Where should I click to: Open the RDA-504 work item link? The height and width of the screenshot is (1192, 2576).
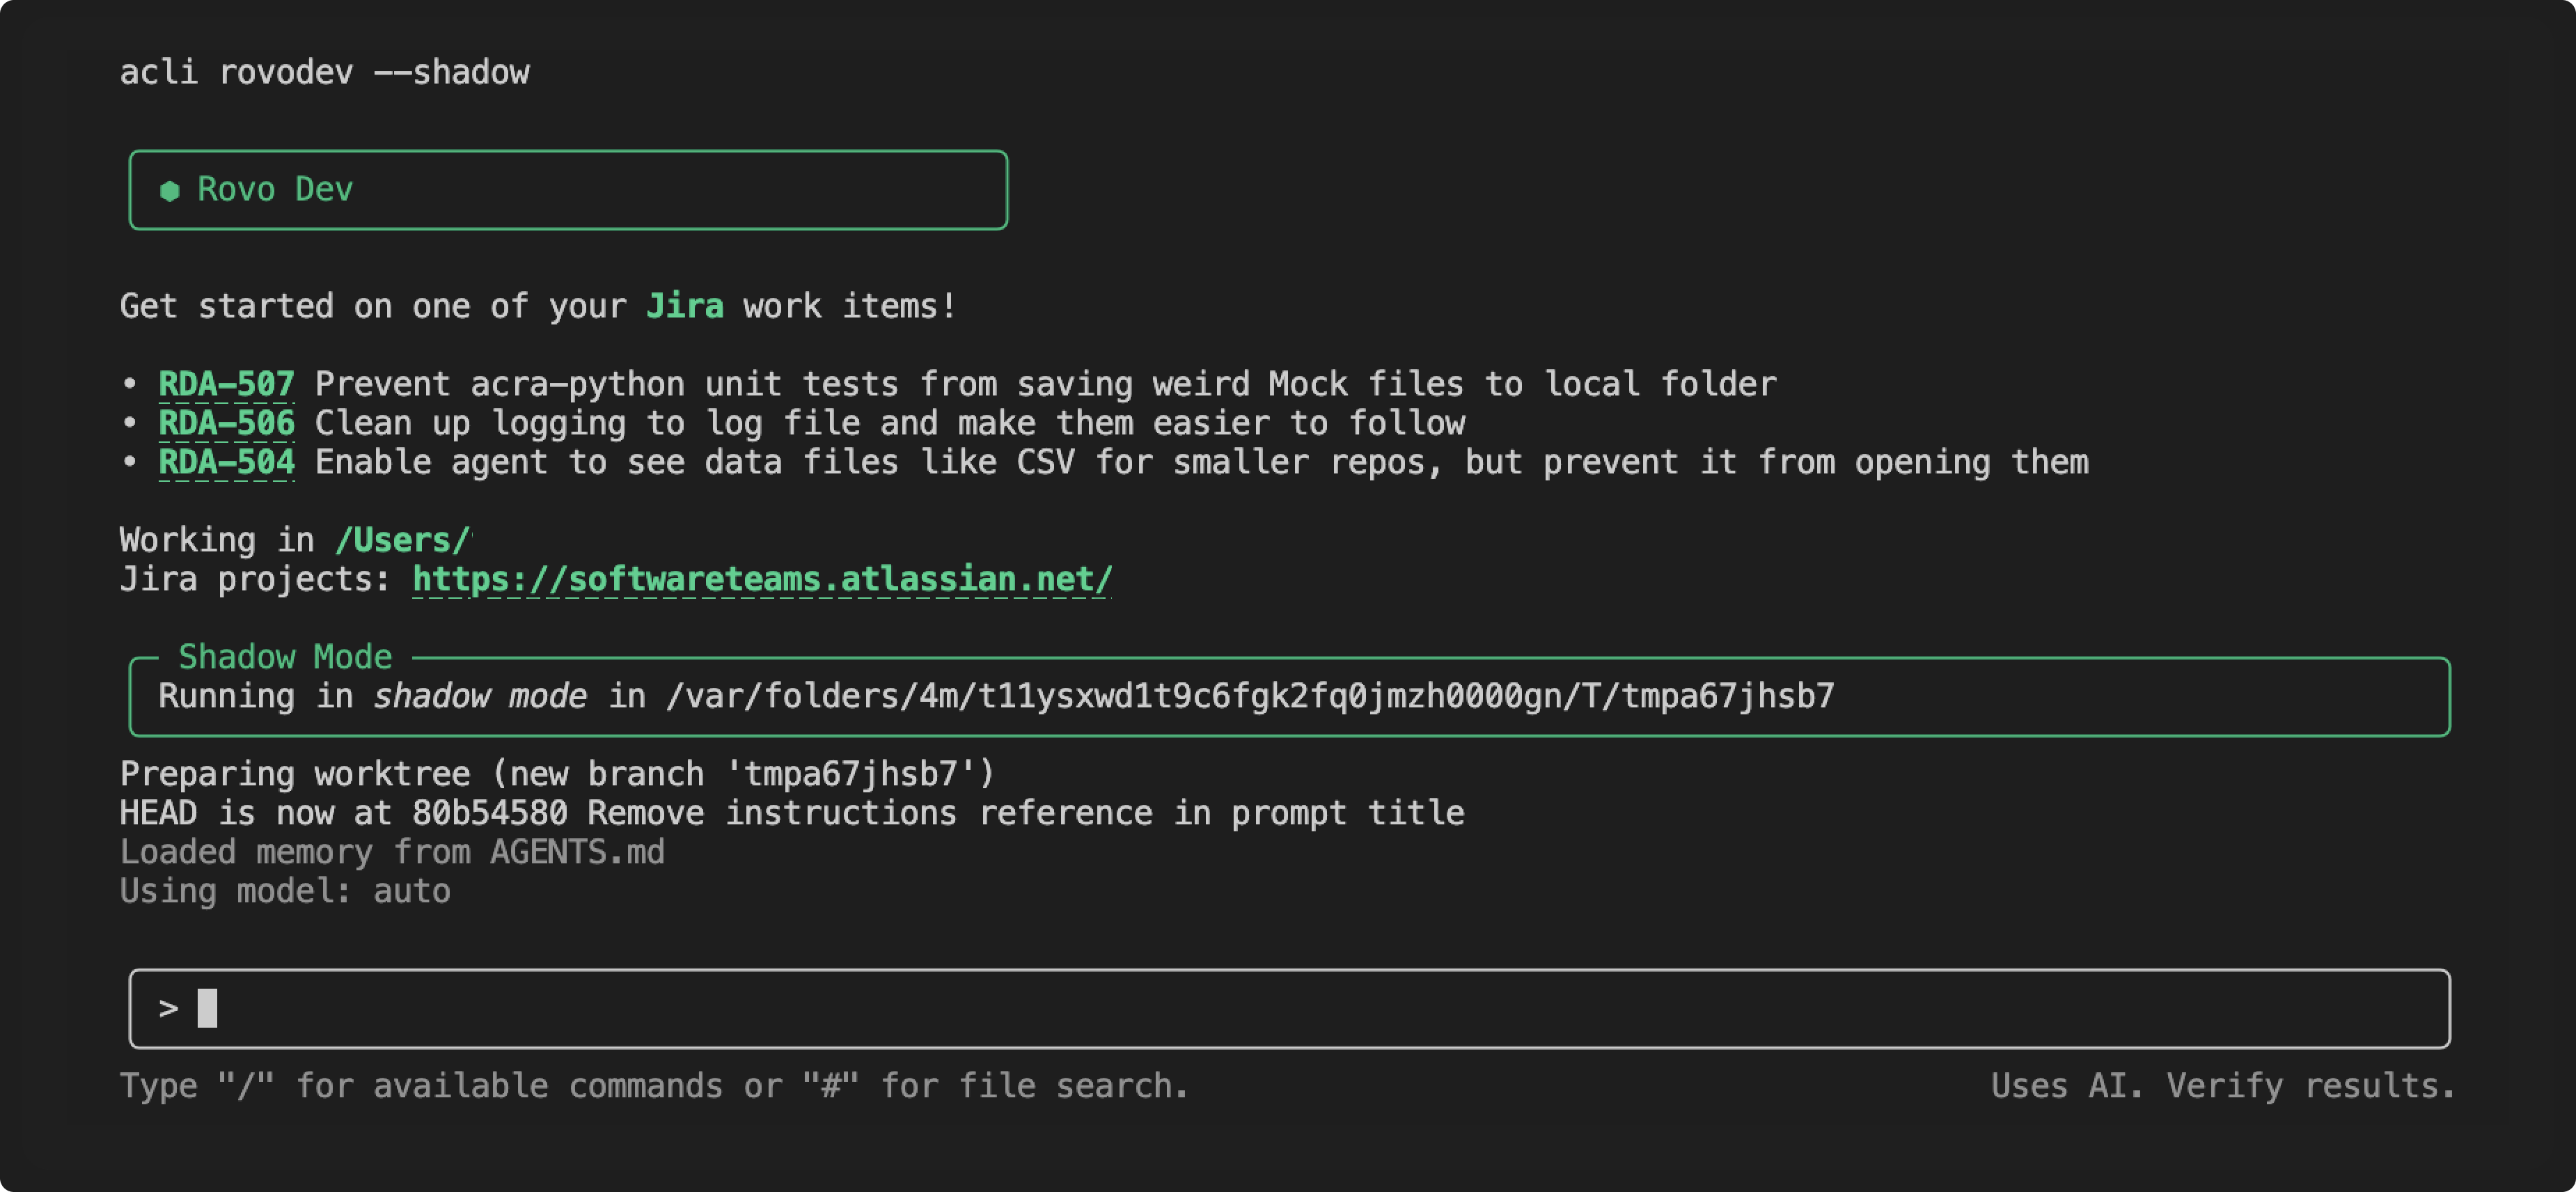point(226,462)
